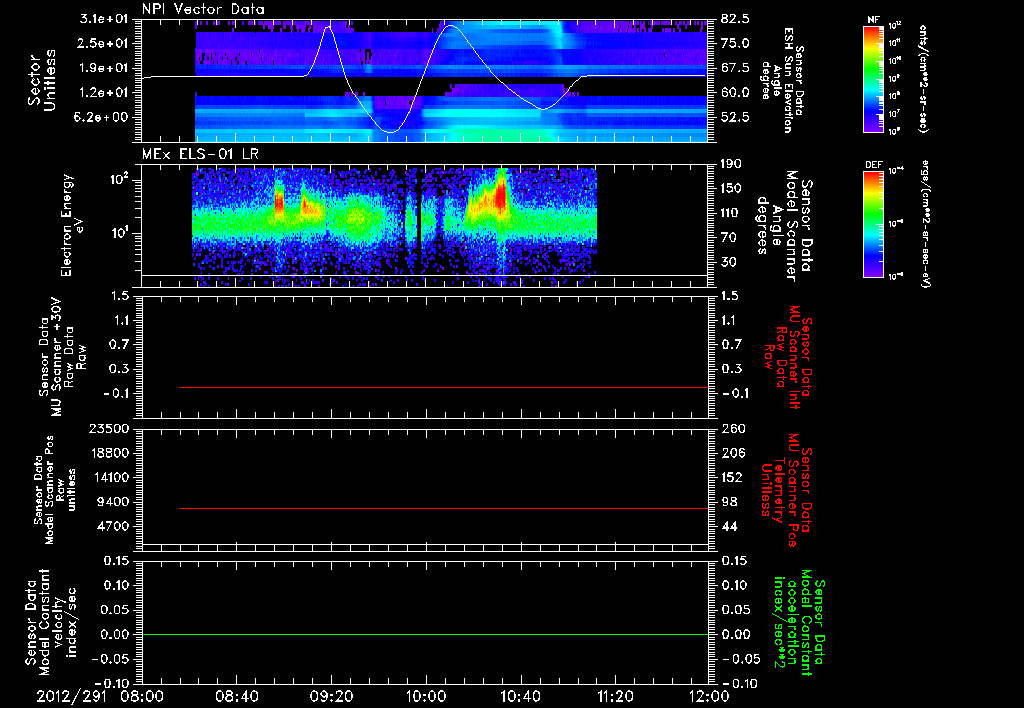Click the '2012/291 08:00' time label
Viewport: 1024px width, 708px height.
100,696
